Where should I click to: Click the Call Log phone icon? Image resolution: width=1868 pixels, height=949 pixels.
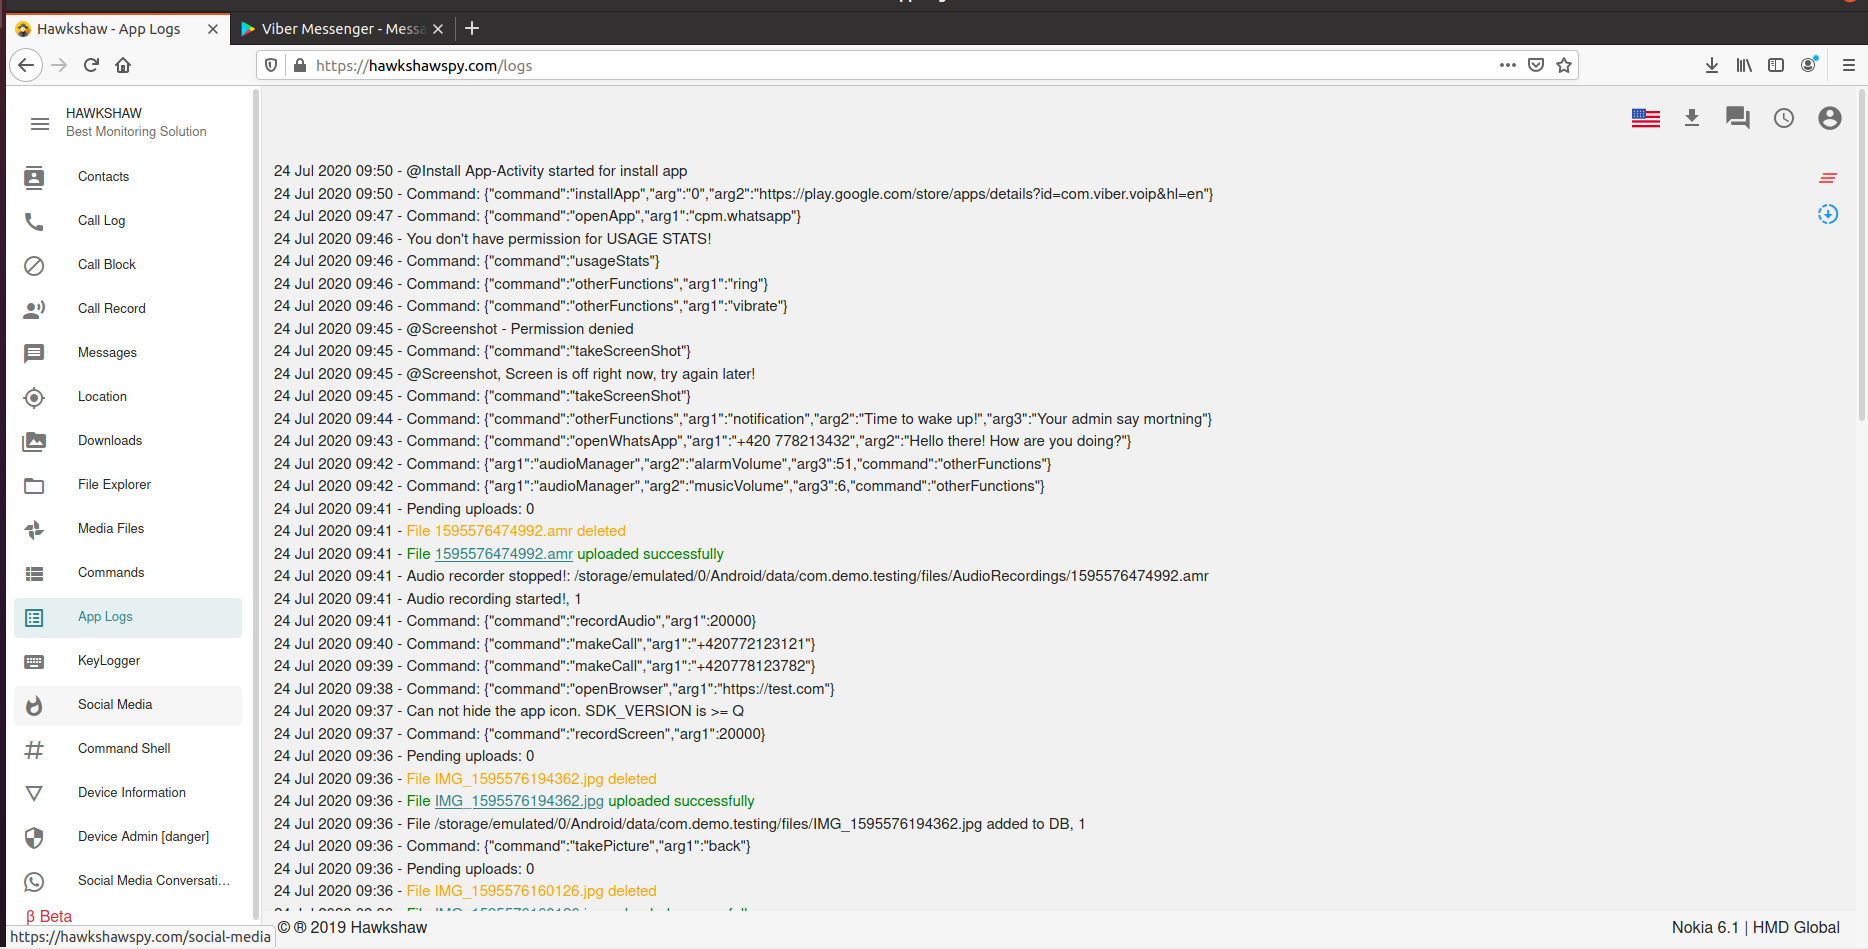coord(34,221)
